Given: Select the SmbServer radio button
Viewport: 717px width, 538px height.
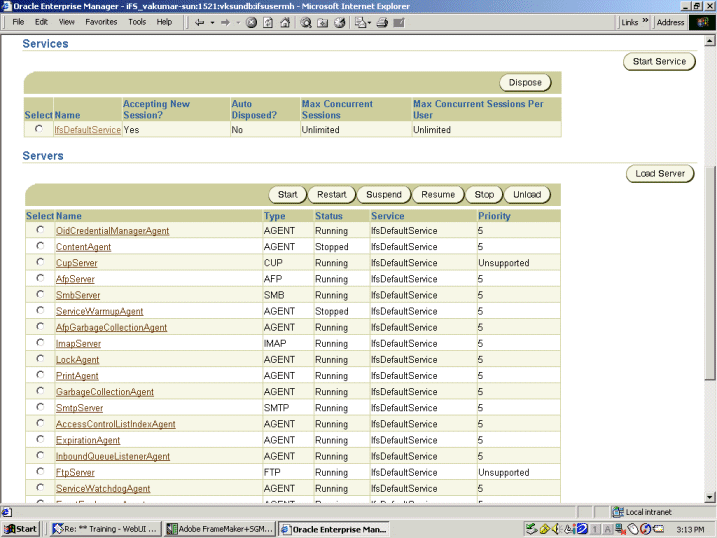Looking at the screenshot, I should 40,294.
